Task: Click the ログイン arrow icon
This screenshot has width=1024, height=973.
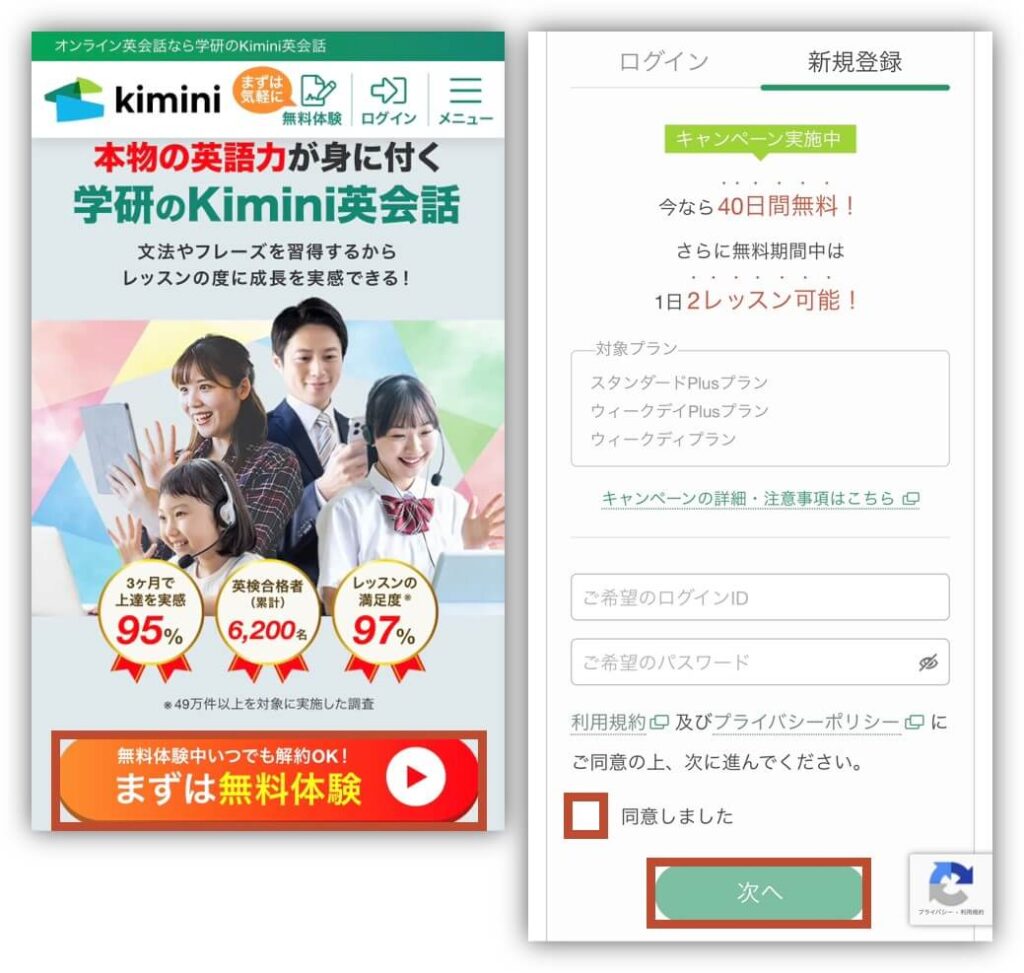Action: click(389, 91)
